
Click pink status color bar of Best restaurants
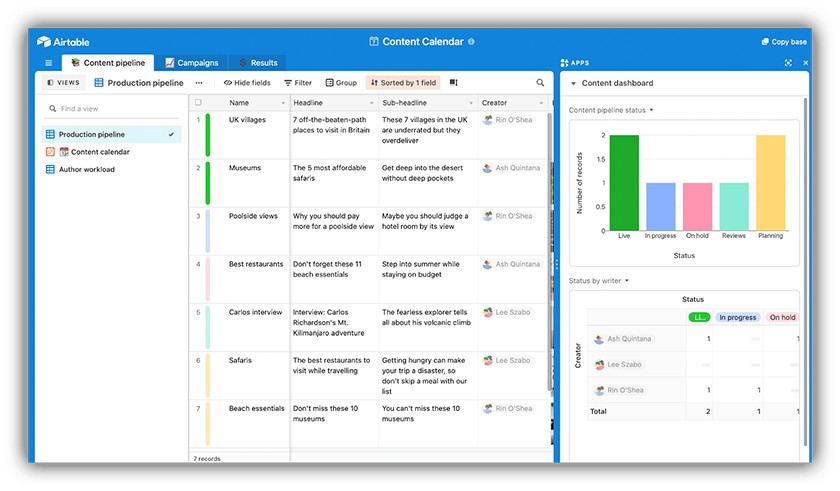tap(208, 280)
